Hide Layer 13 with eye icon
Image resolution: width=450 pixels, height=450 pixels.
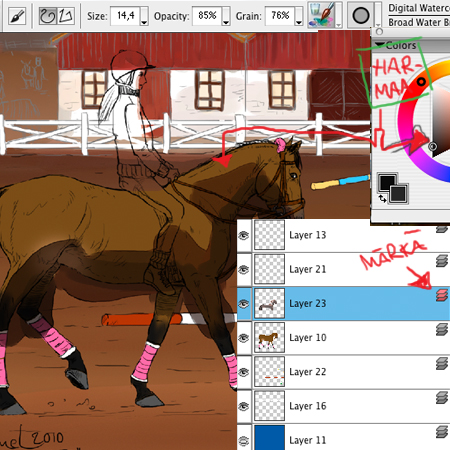(244, 235)
